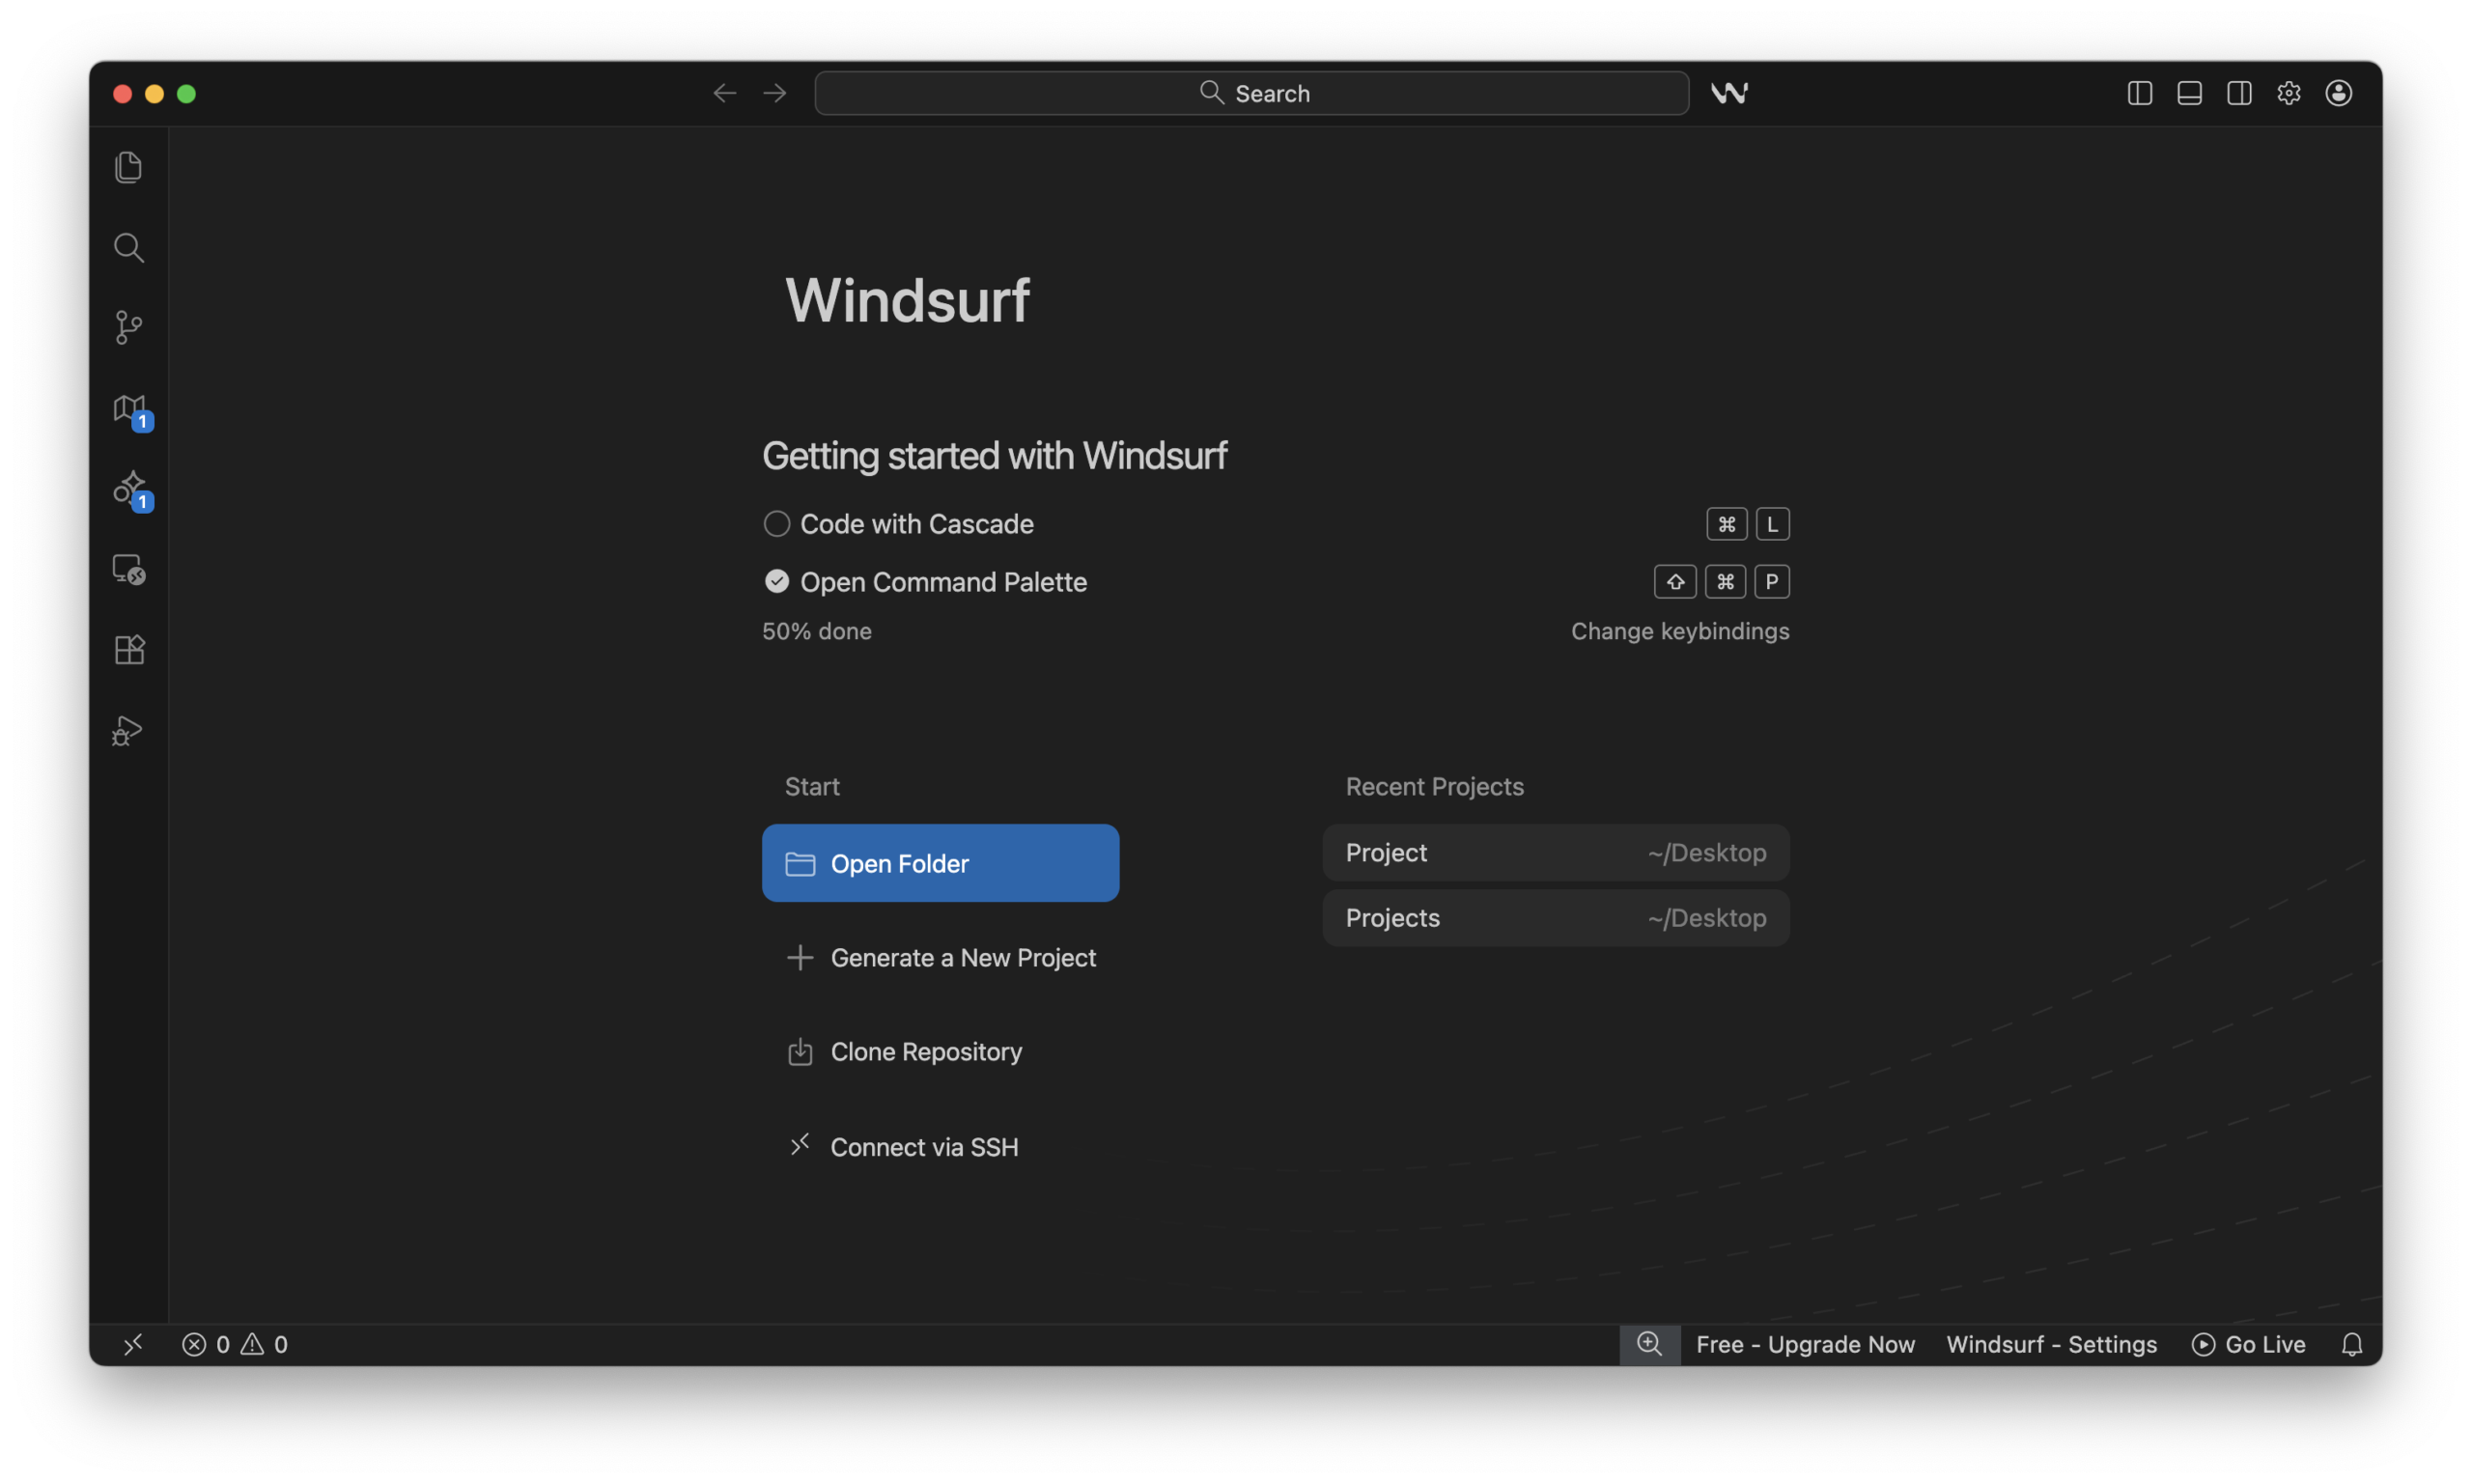Image resolution: width=2472 pixels, height=1484 pixels.
Task: Toggle the bottom panel visibility
Action: click(x=2188, y=92)
